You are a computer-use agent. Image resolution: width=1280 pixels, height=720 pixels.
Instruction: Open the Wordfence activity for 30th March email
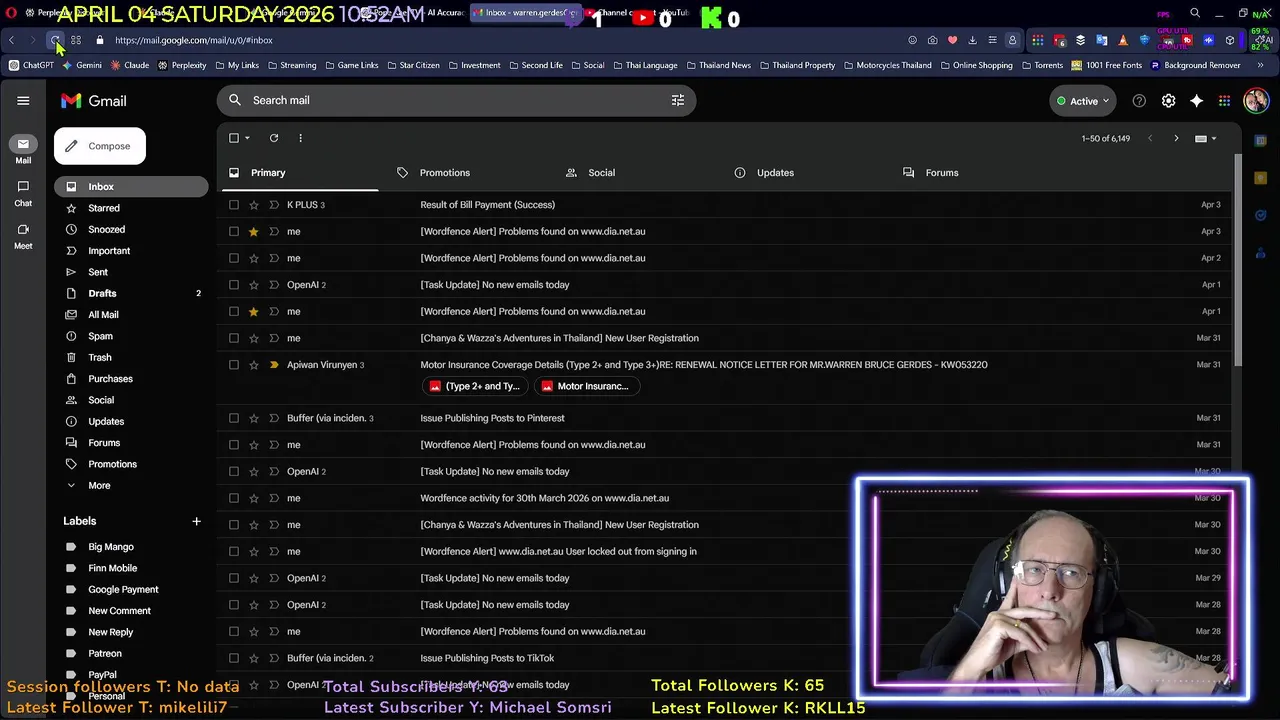coord(544,498)
